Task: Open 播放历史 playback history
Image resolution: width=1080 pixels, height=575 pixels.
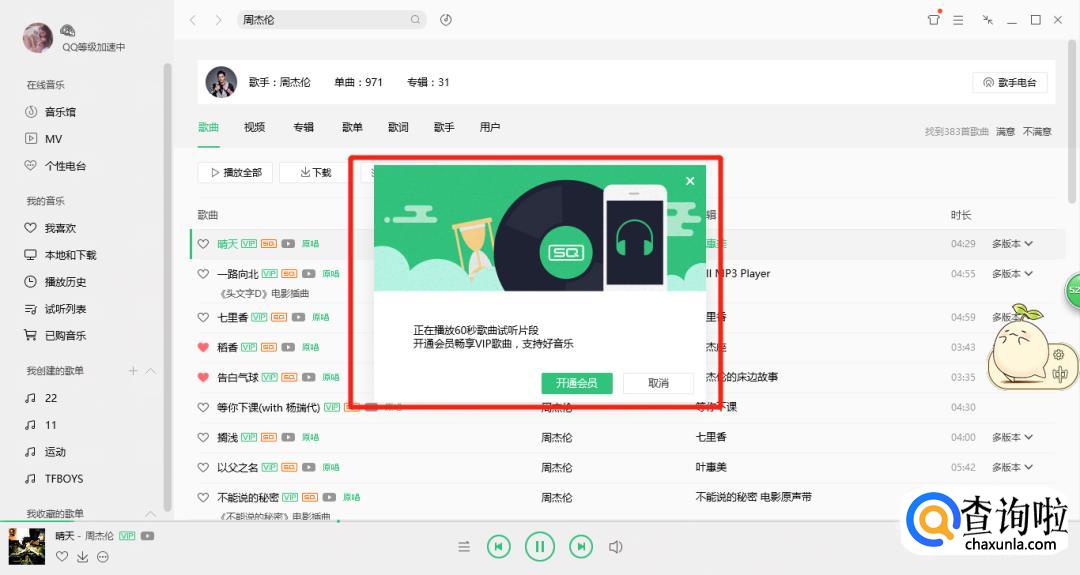Action: coord(55,282)
